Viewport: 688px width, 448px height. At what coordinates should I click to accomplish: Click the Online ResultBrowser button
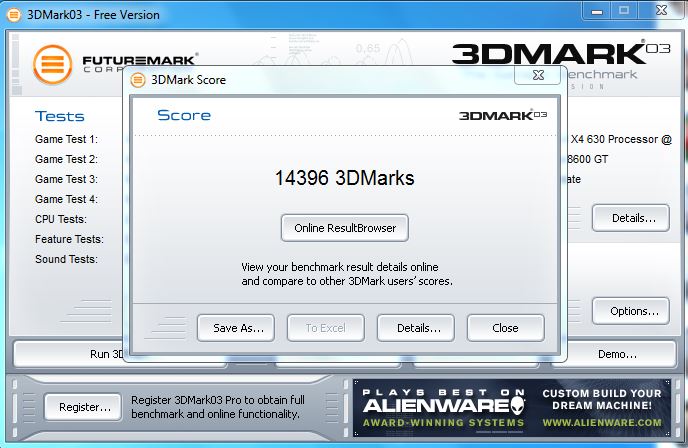tap(344, 228)
